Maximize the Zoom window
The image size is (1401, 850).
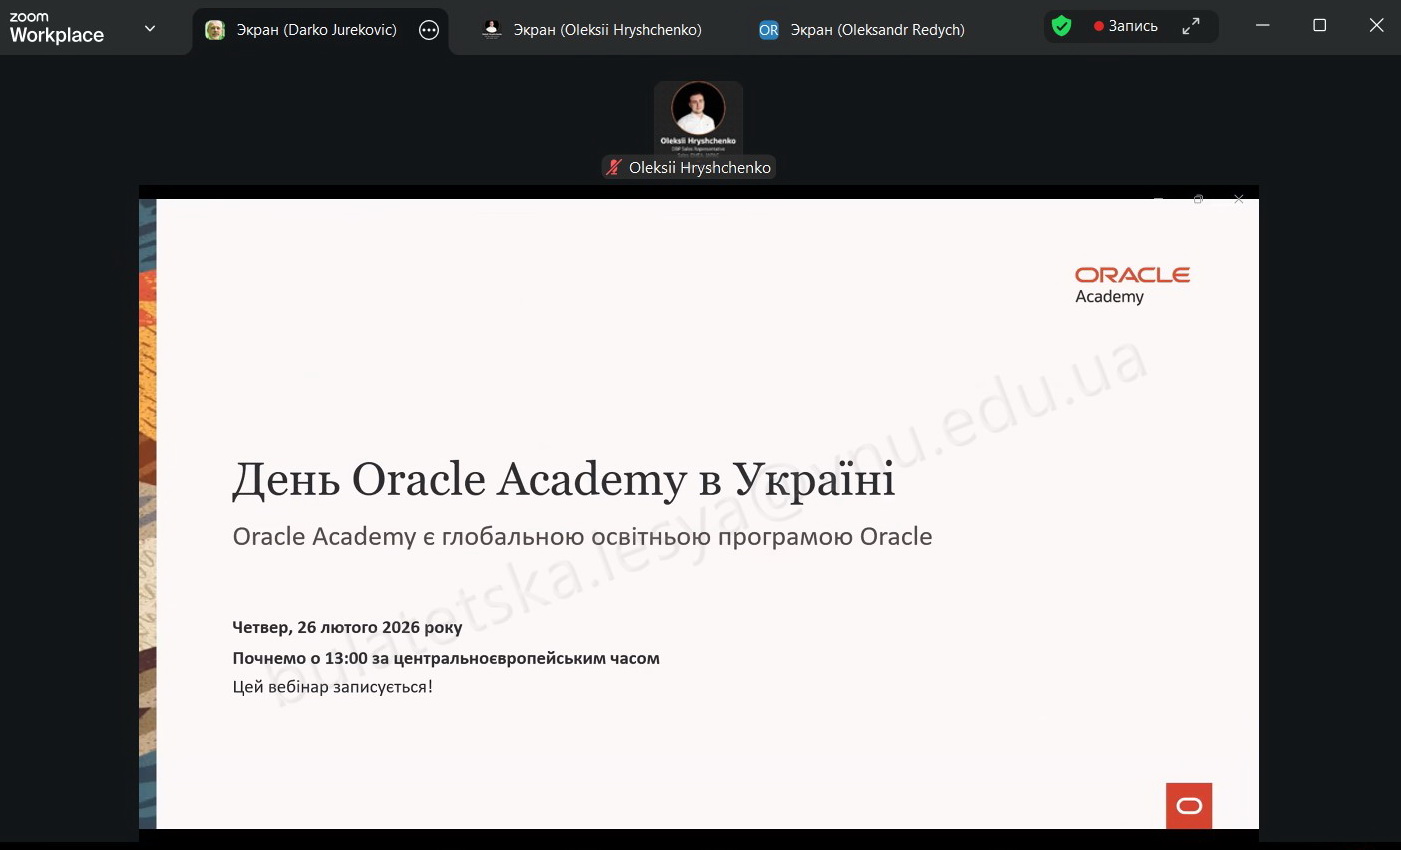1319,26
